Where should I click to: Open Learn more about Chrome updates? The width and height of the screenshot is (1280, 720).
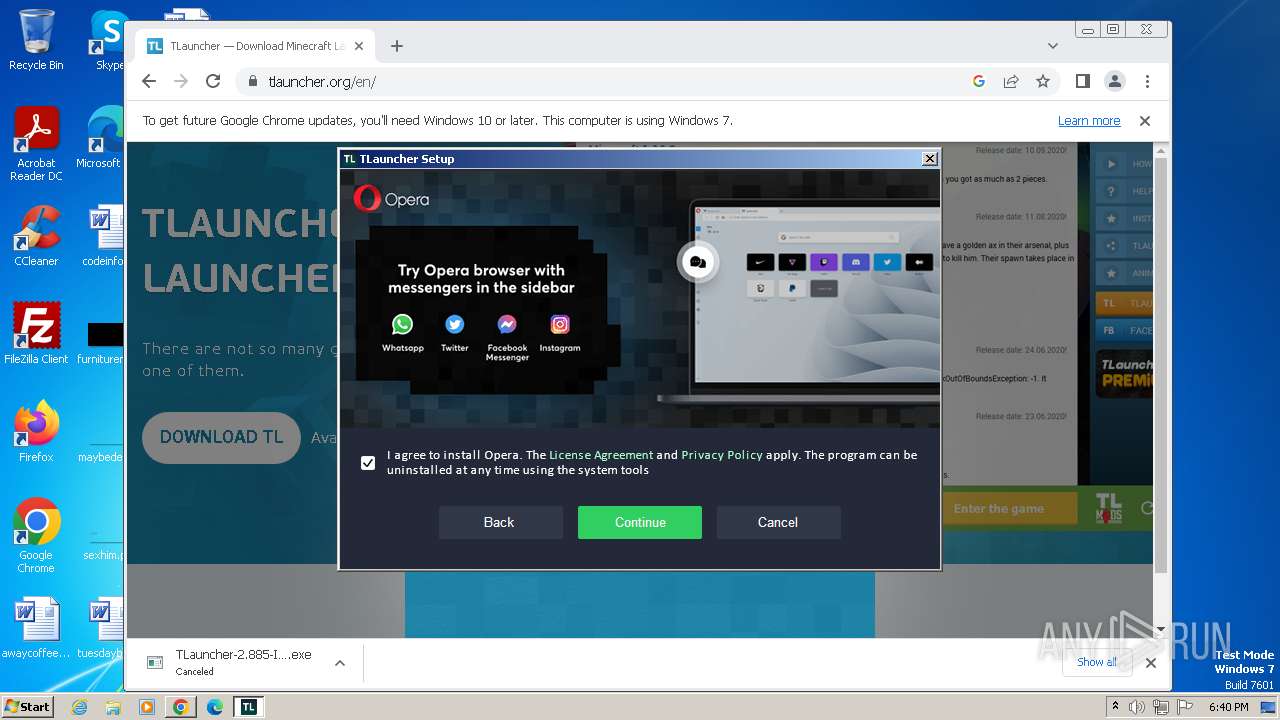point(1089,121)
